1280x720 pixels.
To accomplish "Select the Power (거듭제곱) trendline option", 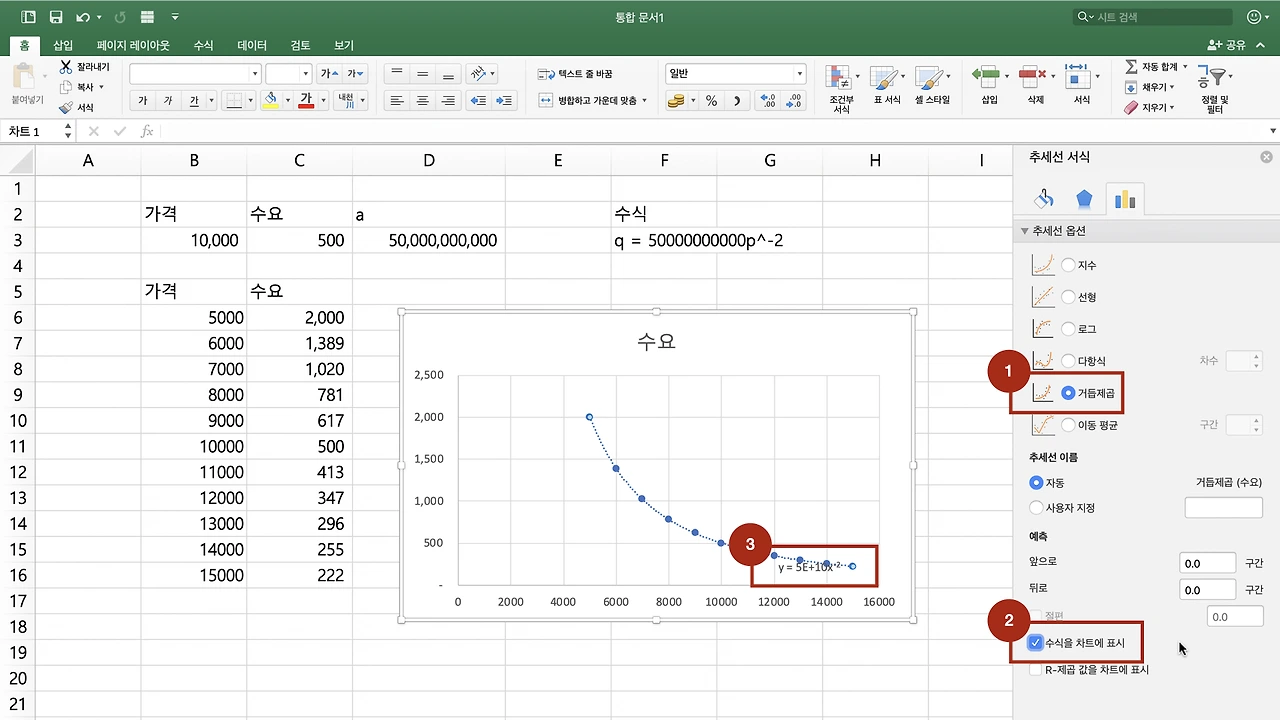I will click(x=1069, y=393).
